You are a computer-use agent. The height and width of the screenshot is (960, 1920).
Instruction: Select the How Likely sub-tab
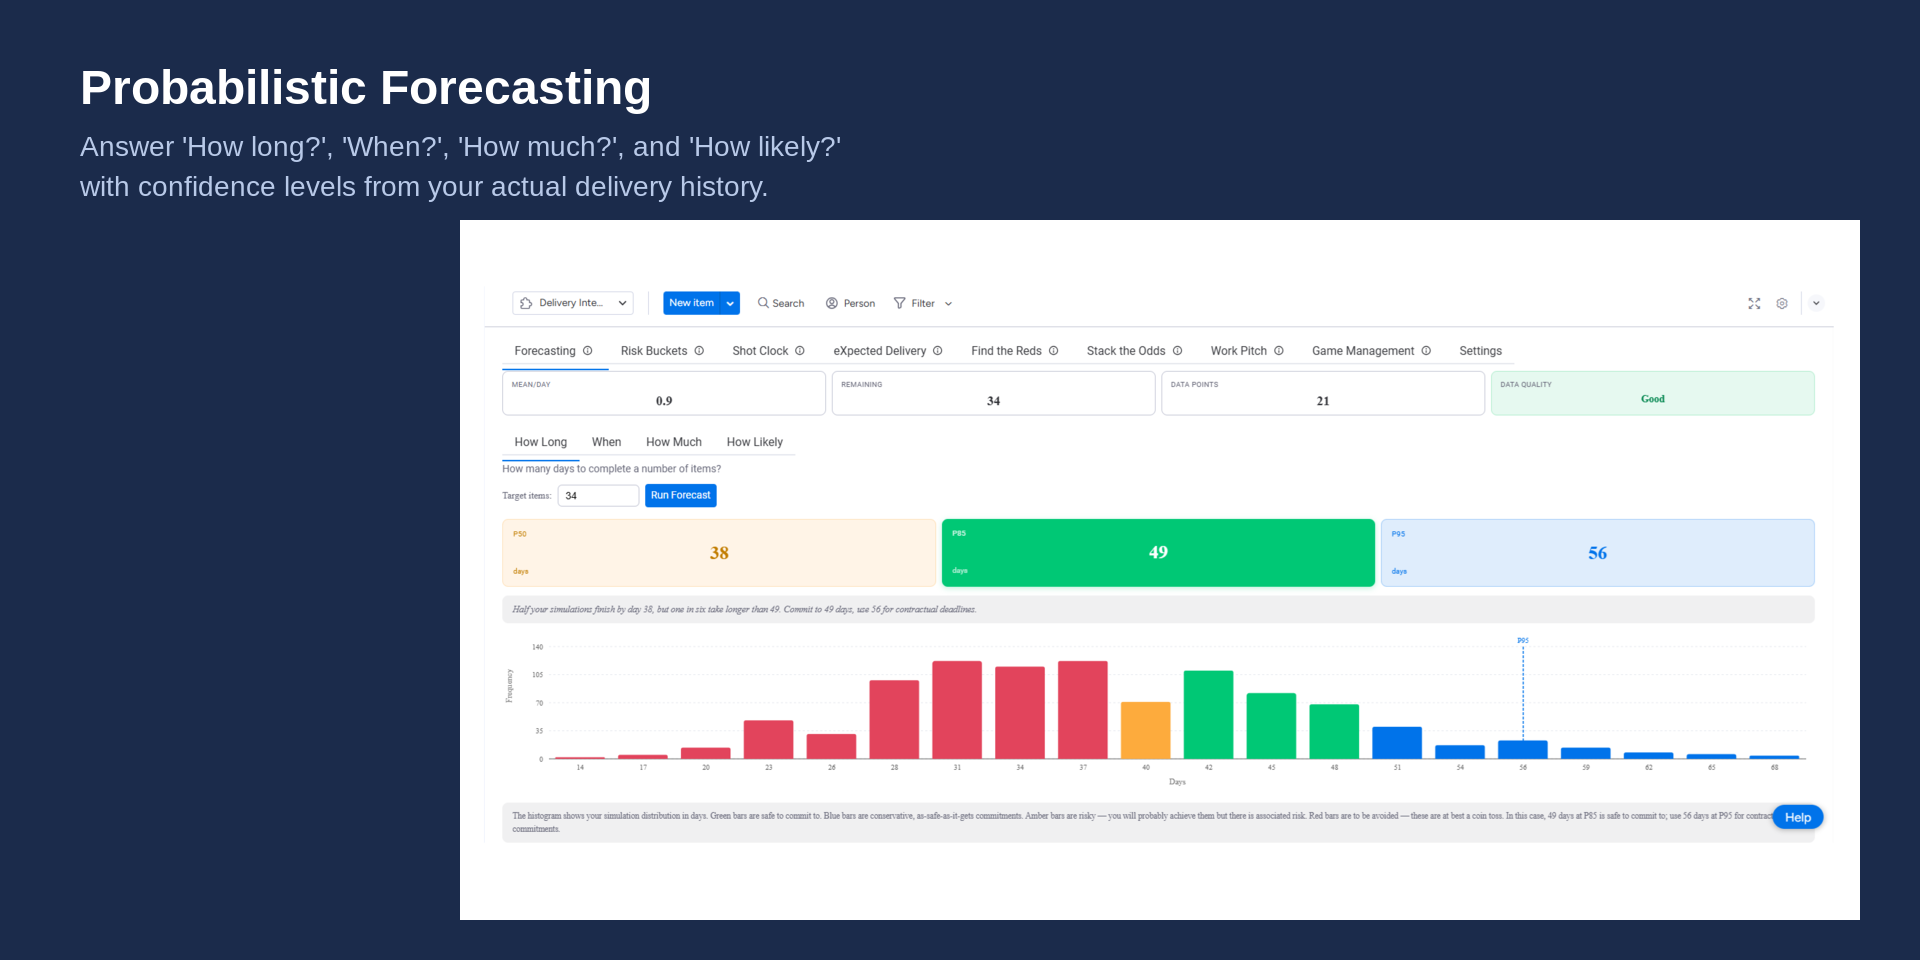[x=754, y=442]
